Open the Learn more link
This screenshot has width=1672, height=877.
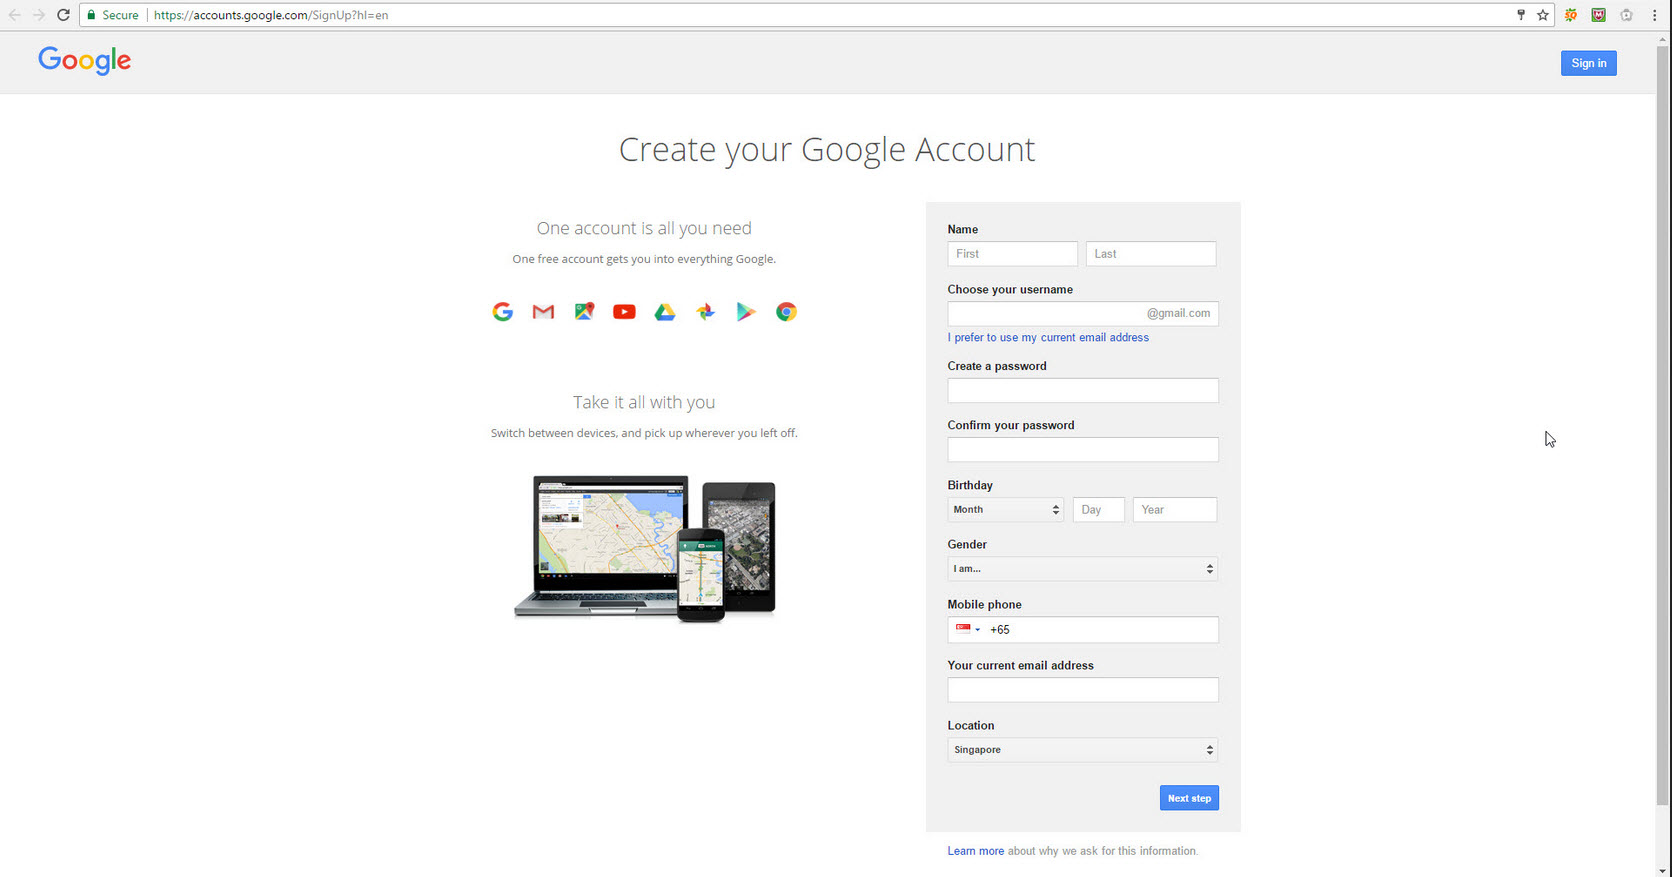975,851
